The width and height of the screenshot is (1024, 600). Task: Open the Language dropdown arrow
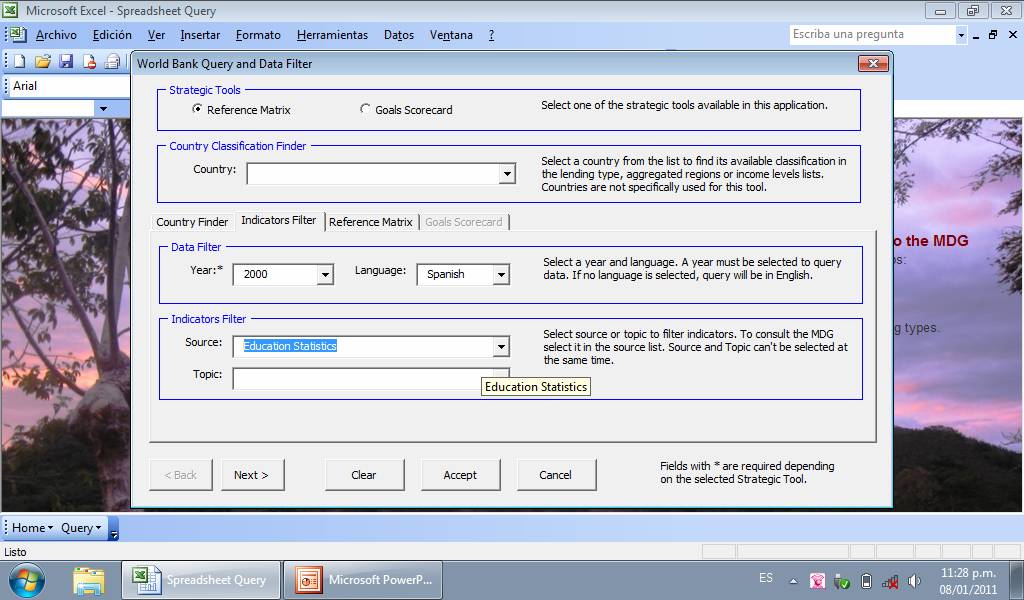(x=501, y=275)
